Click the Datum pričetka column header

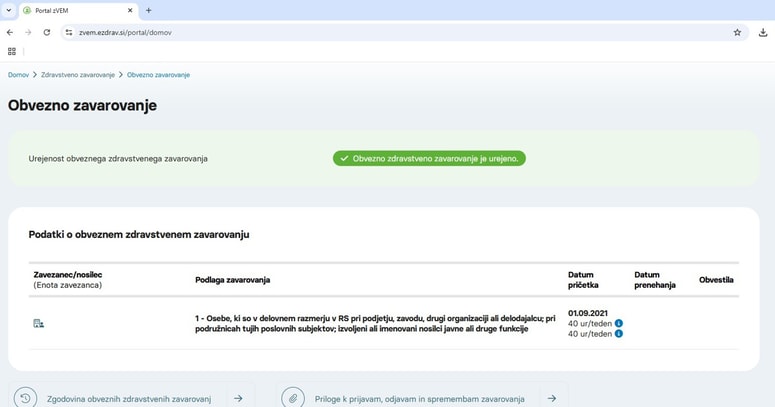583,280
